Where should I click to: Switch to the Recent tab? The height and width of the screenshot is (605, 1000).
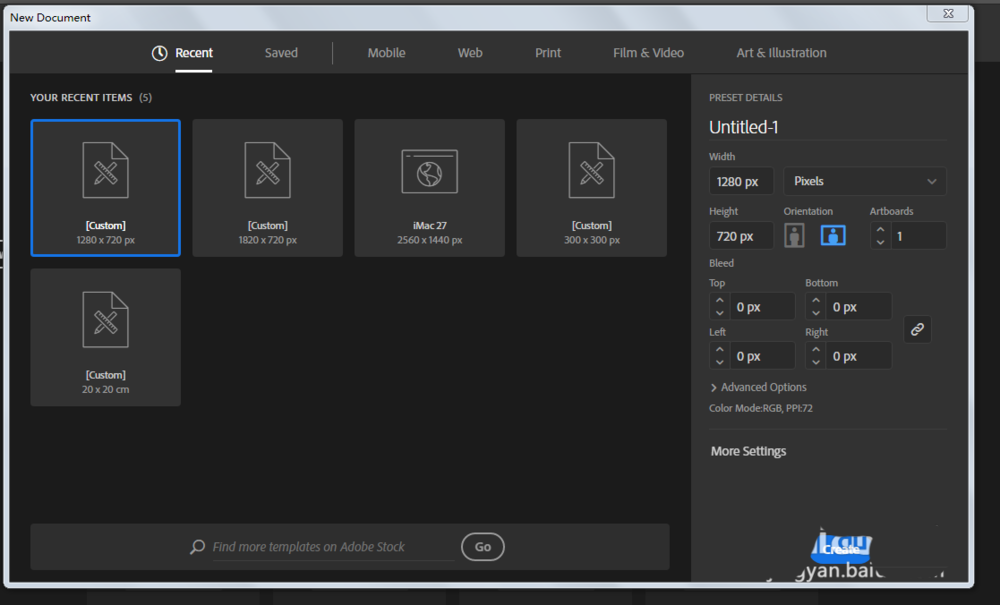(x=194, y=53)
